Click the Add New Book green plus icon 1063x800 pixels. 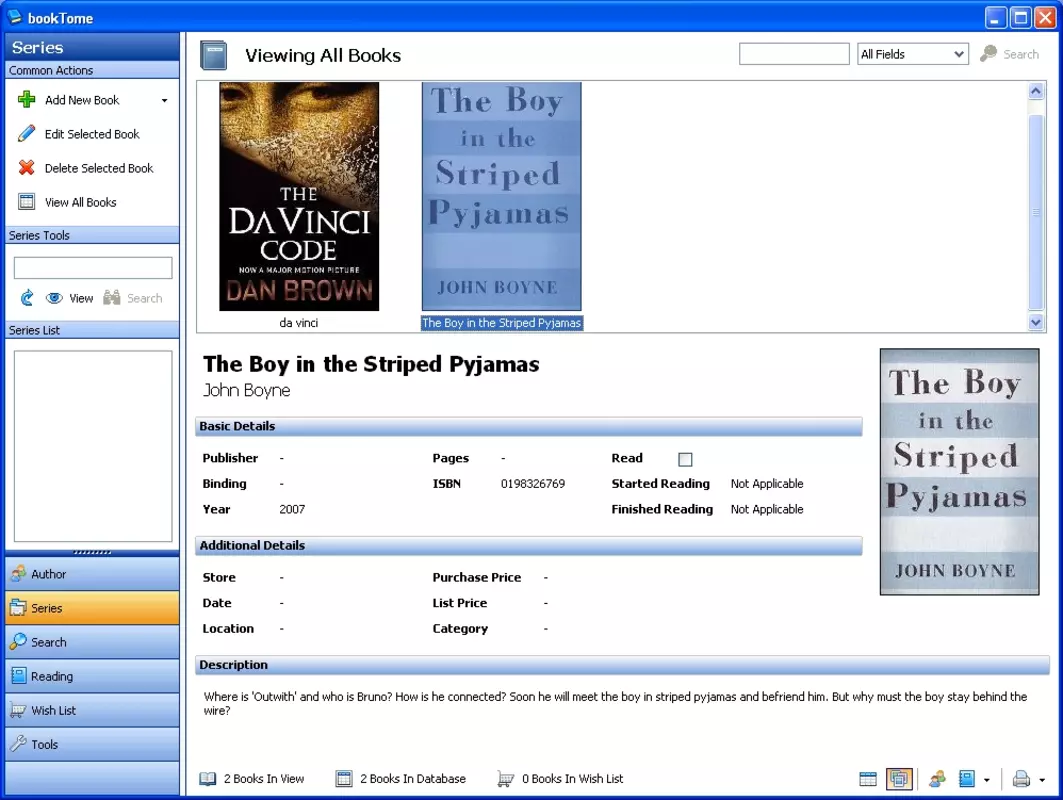coord(26,100)
